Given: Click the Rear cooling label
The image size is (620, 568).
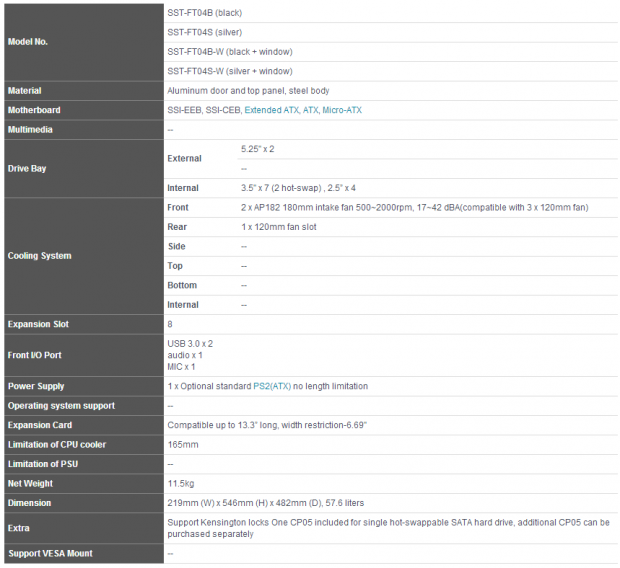Looking at the screenshot, I should [177, 227].
